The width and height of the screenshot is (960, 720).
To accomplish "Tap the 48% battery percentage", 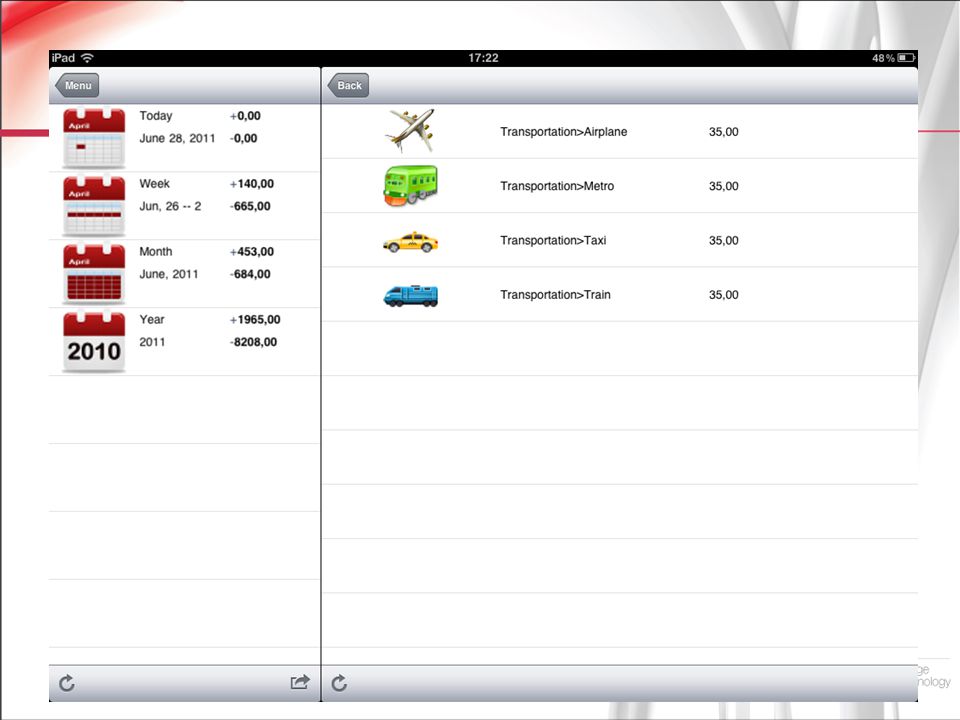I will (883, 58).
